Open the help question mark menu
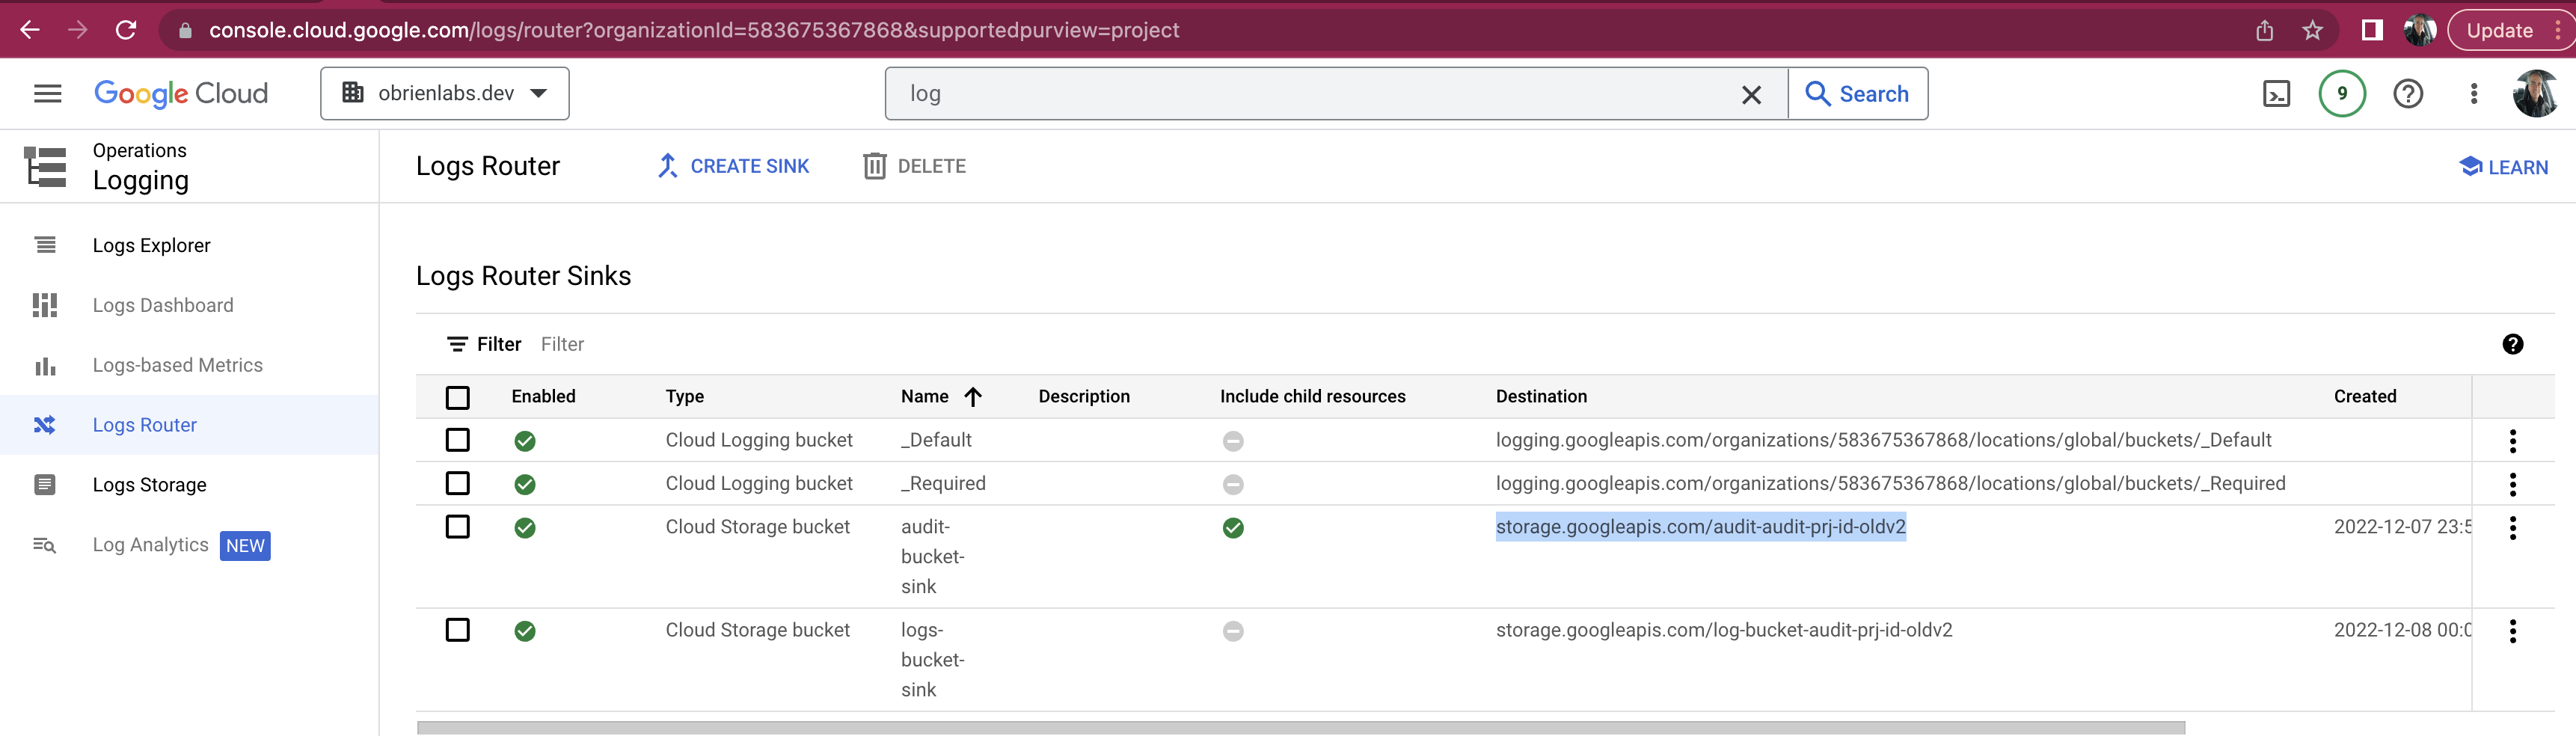2576x736 pixels. (x=2407, y=94)
